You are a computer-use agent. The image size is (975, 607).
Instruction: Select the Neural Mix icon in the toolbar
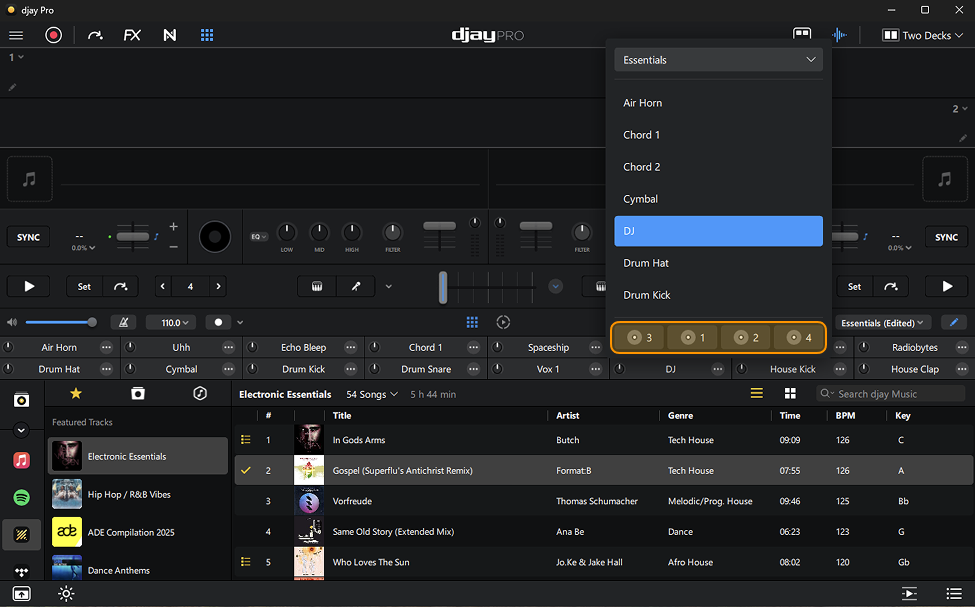tap(169, 35)
